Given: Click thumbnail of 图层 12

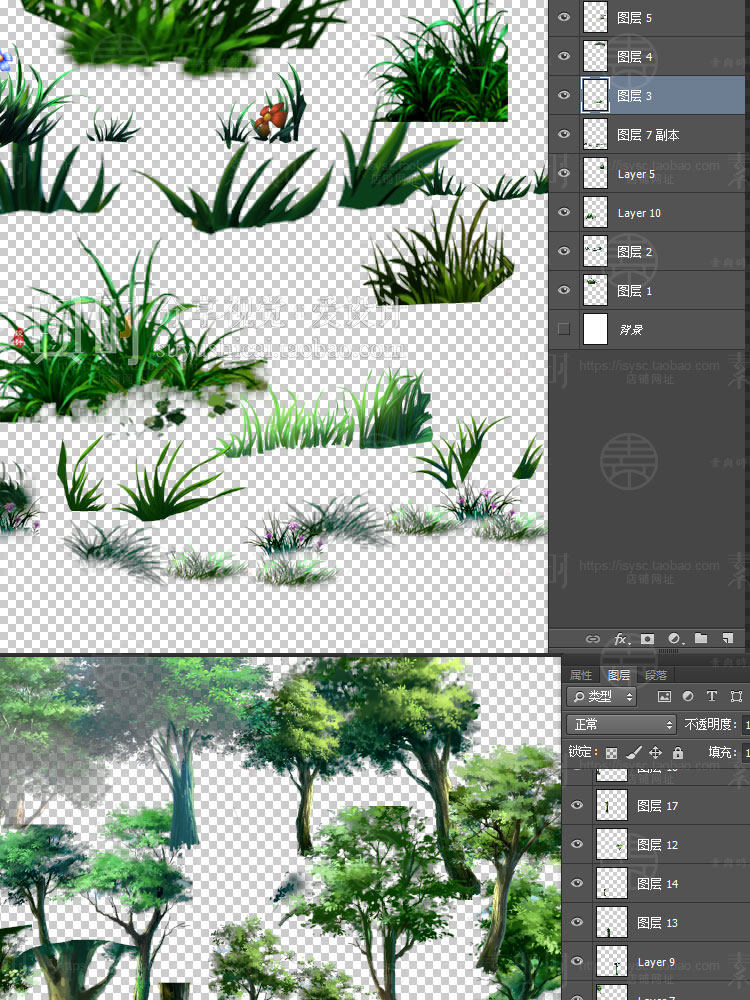Looking at the screenshot, I should 611,844.
